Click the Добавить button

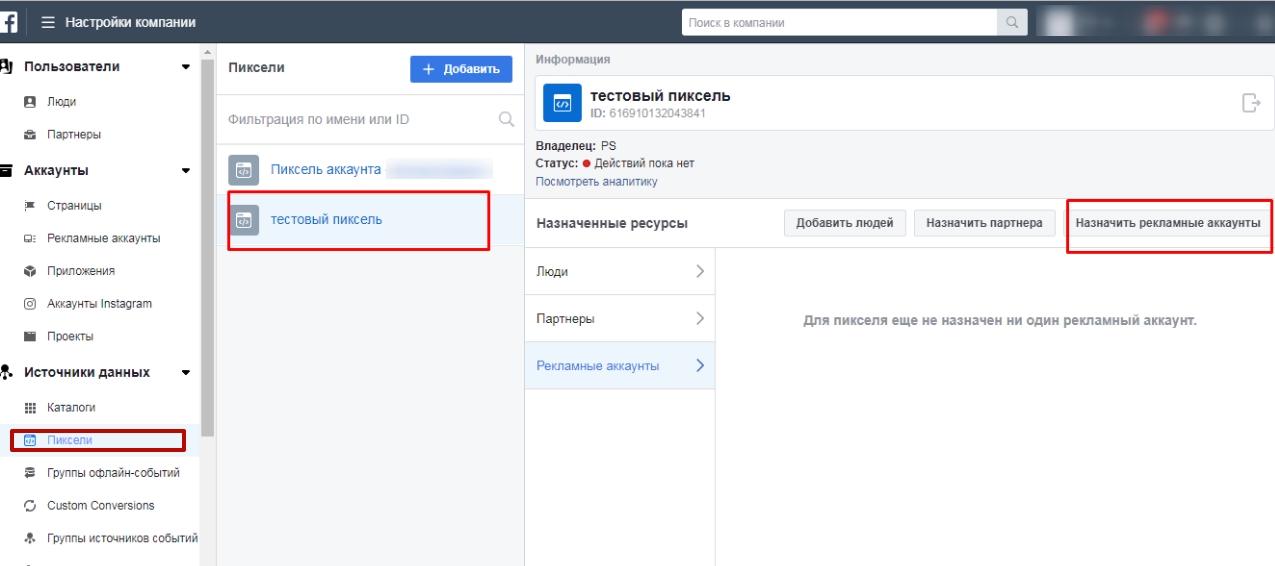[461, 69]
